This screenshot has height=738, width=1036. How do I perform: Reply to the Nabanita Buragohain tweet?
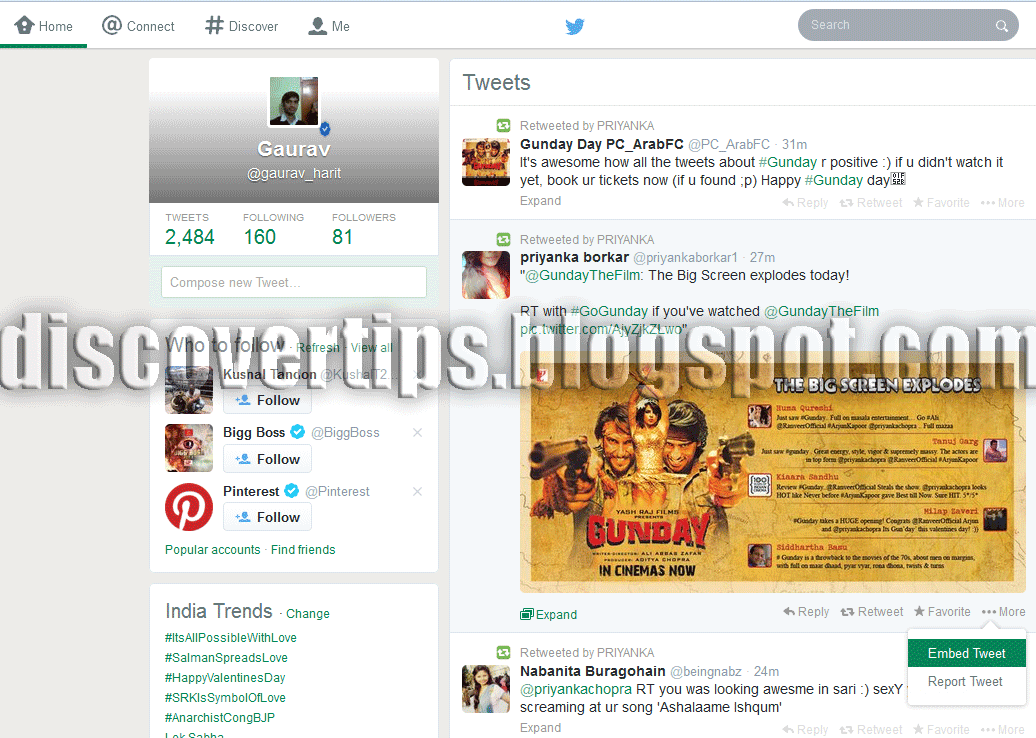(805, 729)
